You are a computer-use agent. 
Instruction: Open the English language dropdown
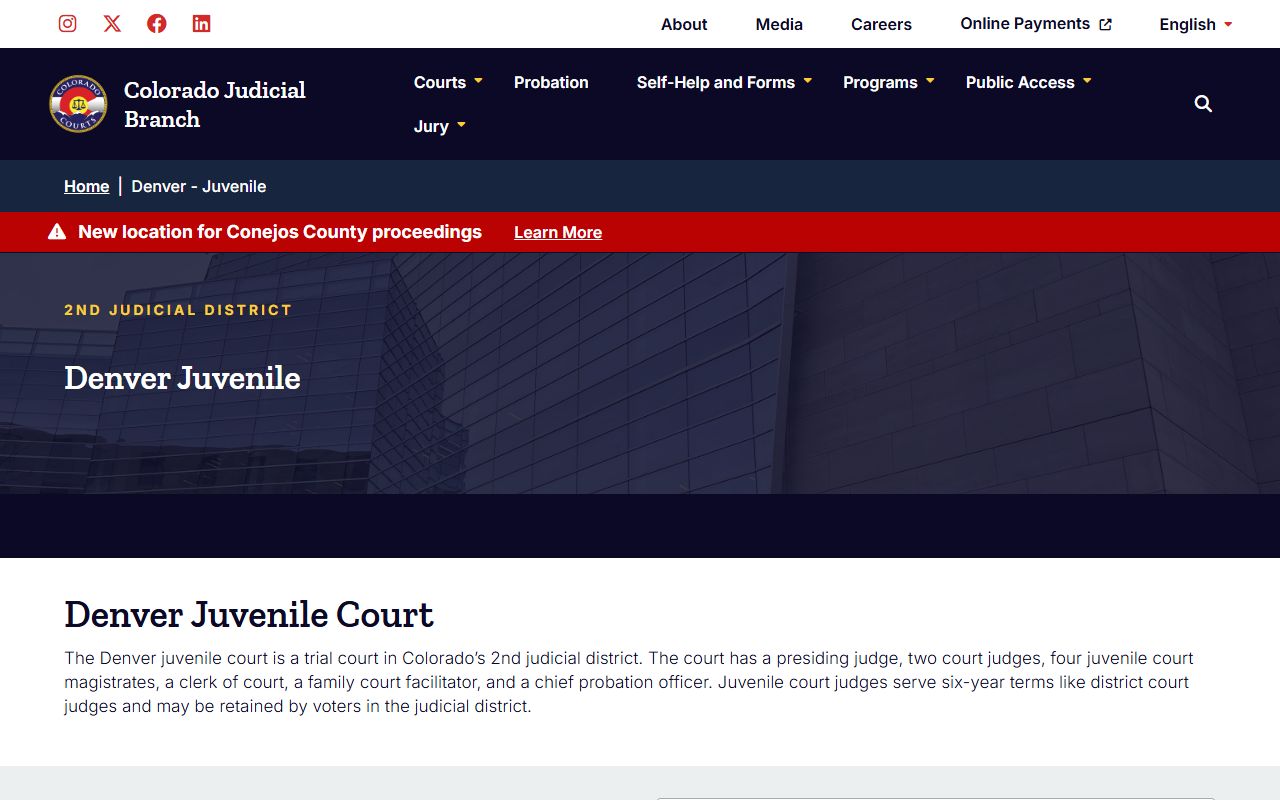click(1196, 24)
